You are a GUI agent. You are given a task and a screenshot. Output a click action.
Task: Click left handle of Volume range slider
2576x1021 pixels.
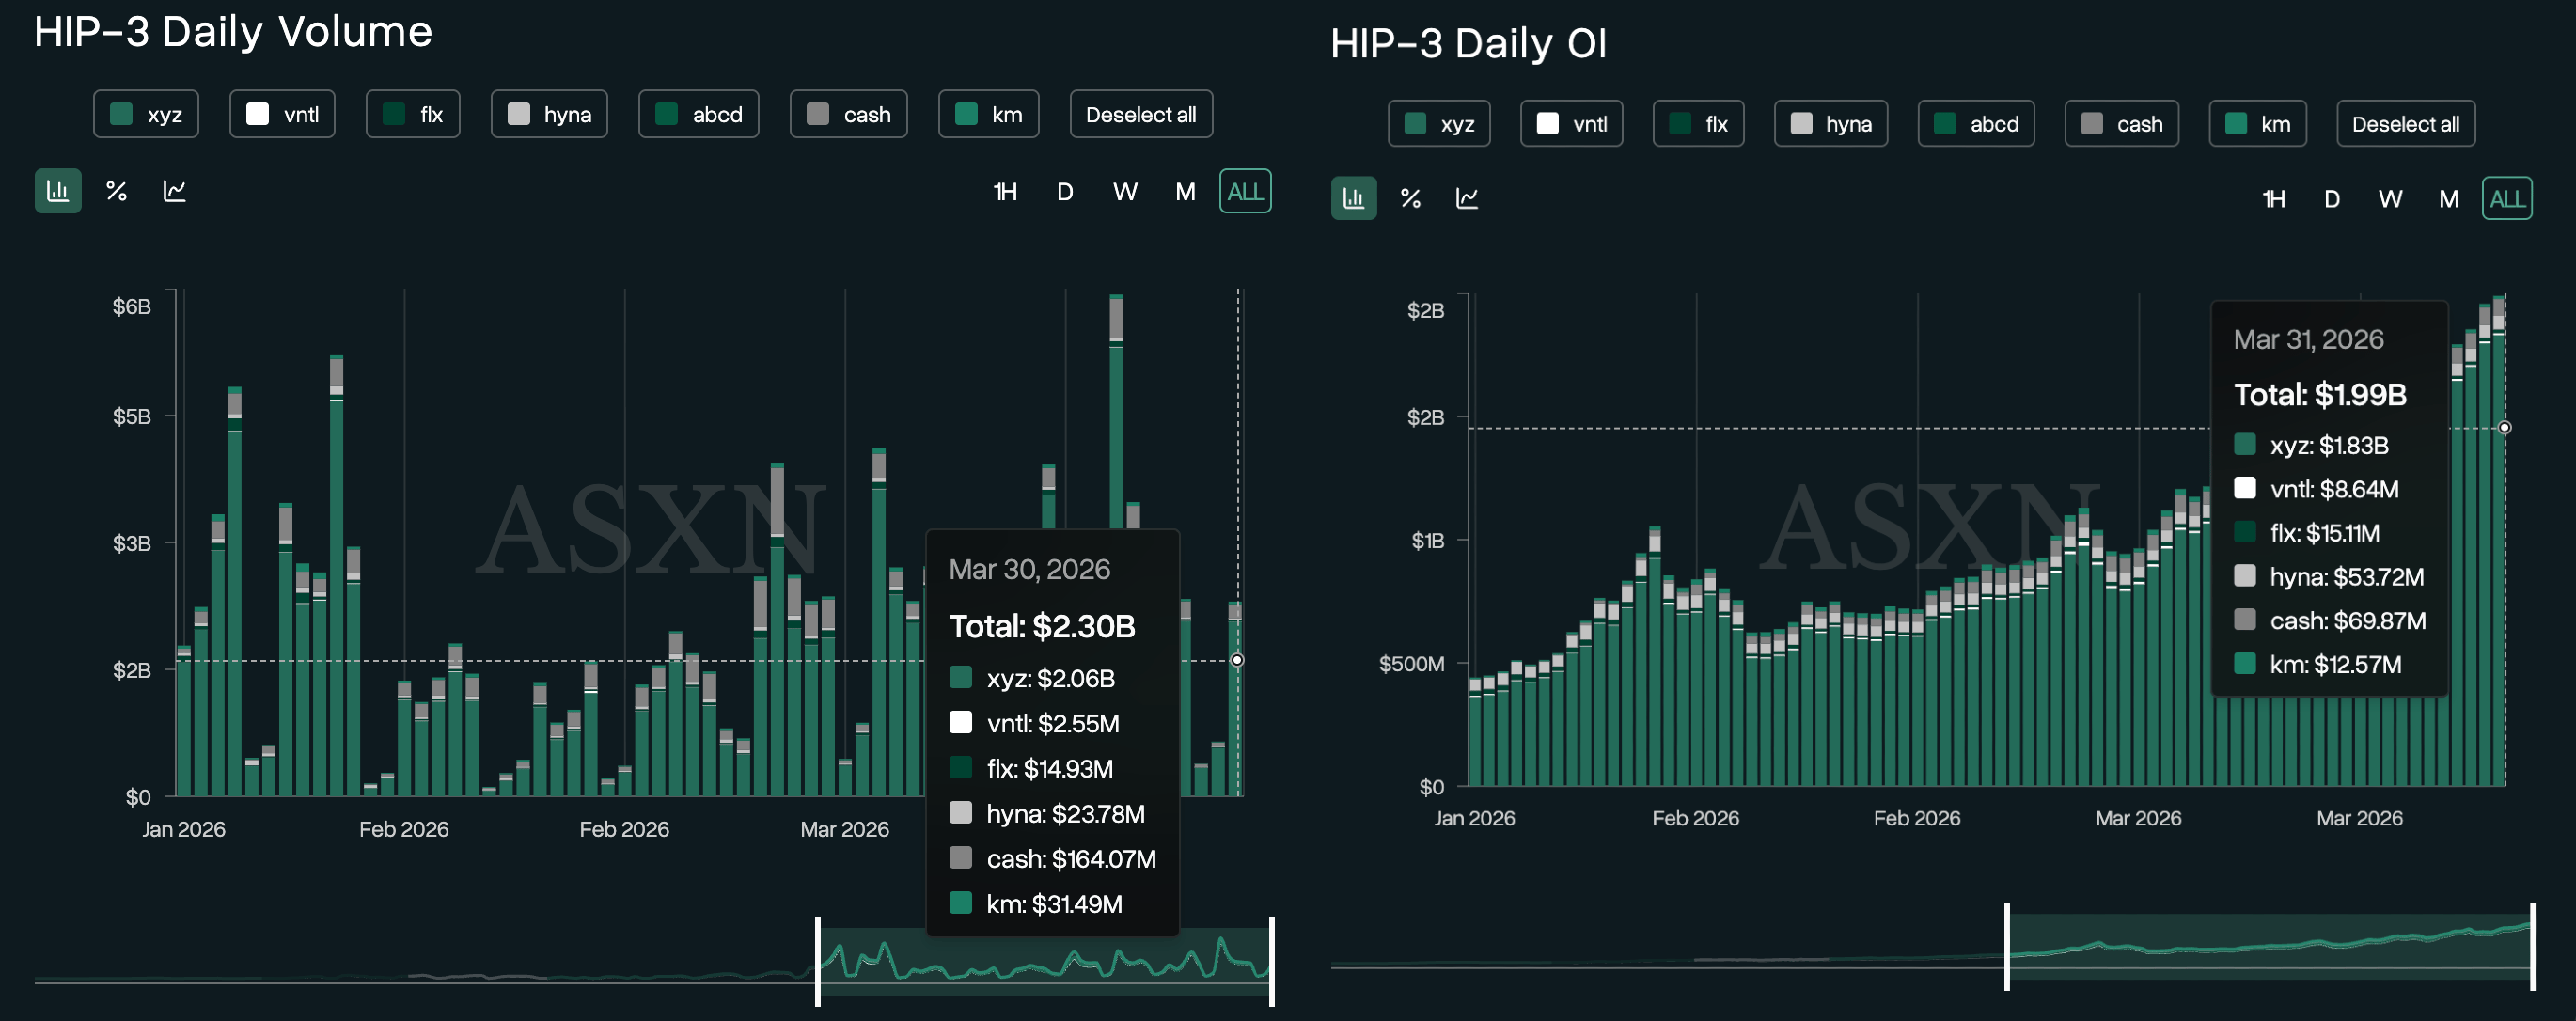818,961
